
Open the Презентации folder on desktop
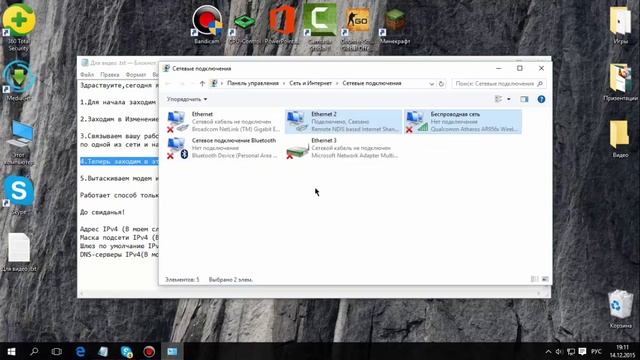tap(620, 82)
